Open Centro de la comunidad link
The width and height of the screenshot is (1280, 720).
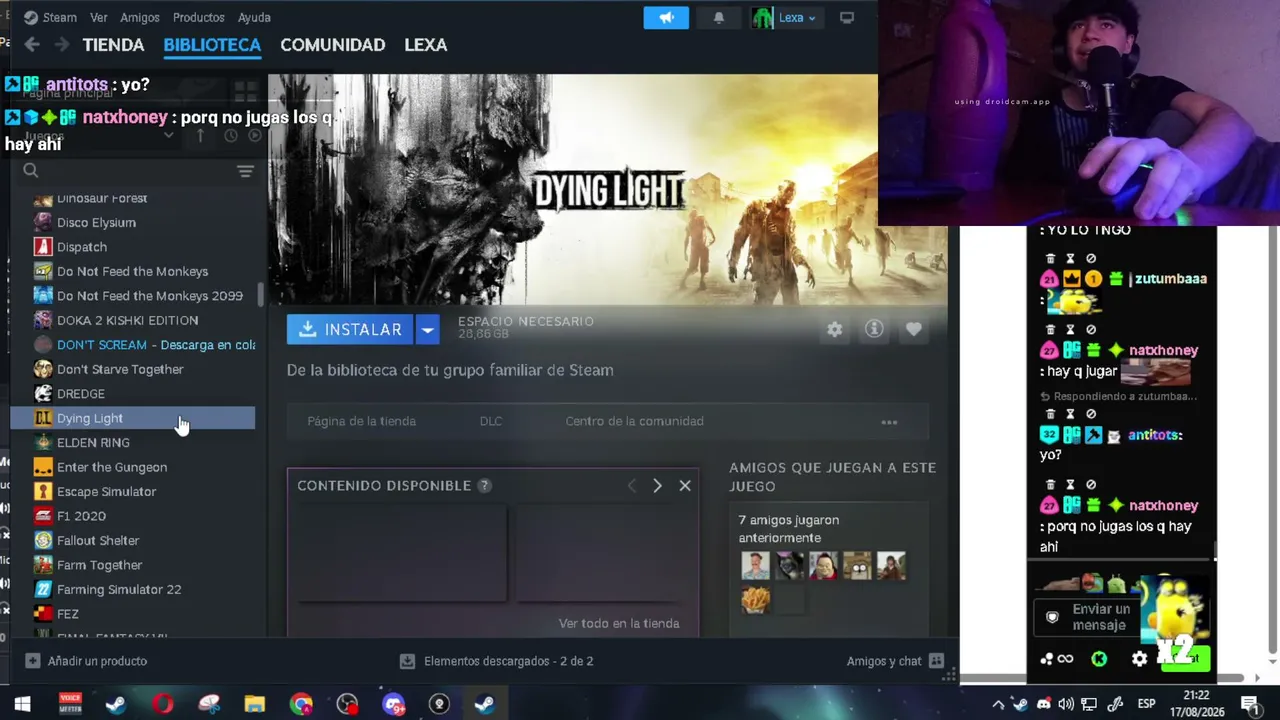pyautogui.click(x=634, y=421)
